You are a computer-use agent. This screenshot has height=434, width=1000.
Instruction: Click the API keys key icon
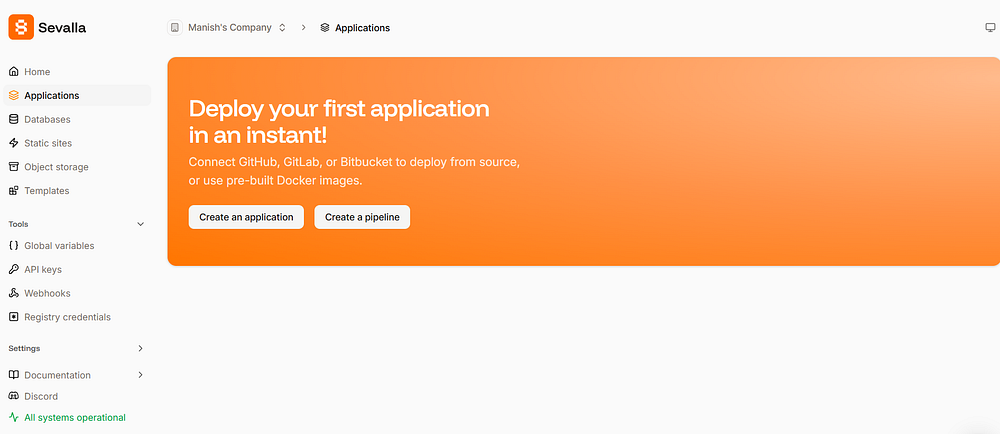[14, 269]
